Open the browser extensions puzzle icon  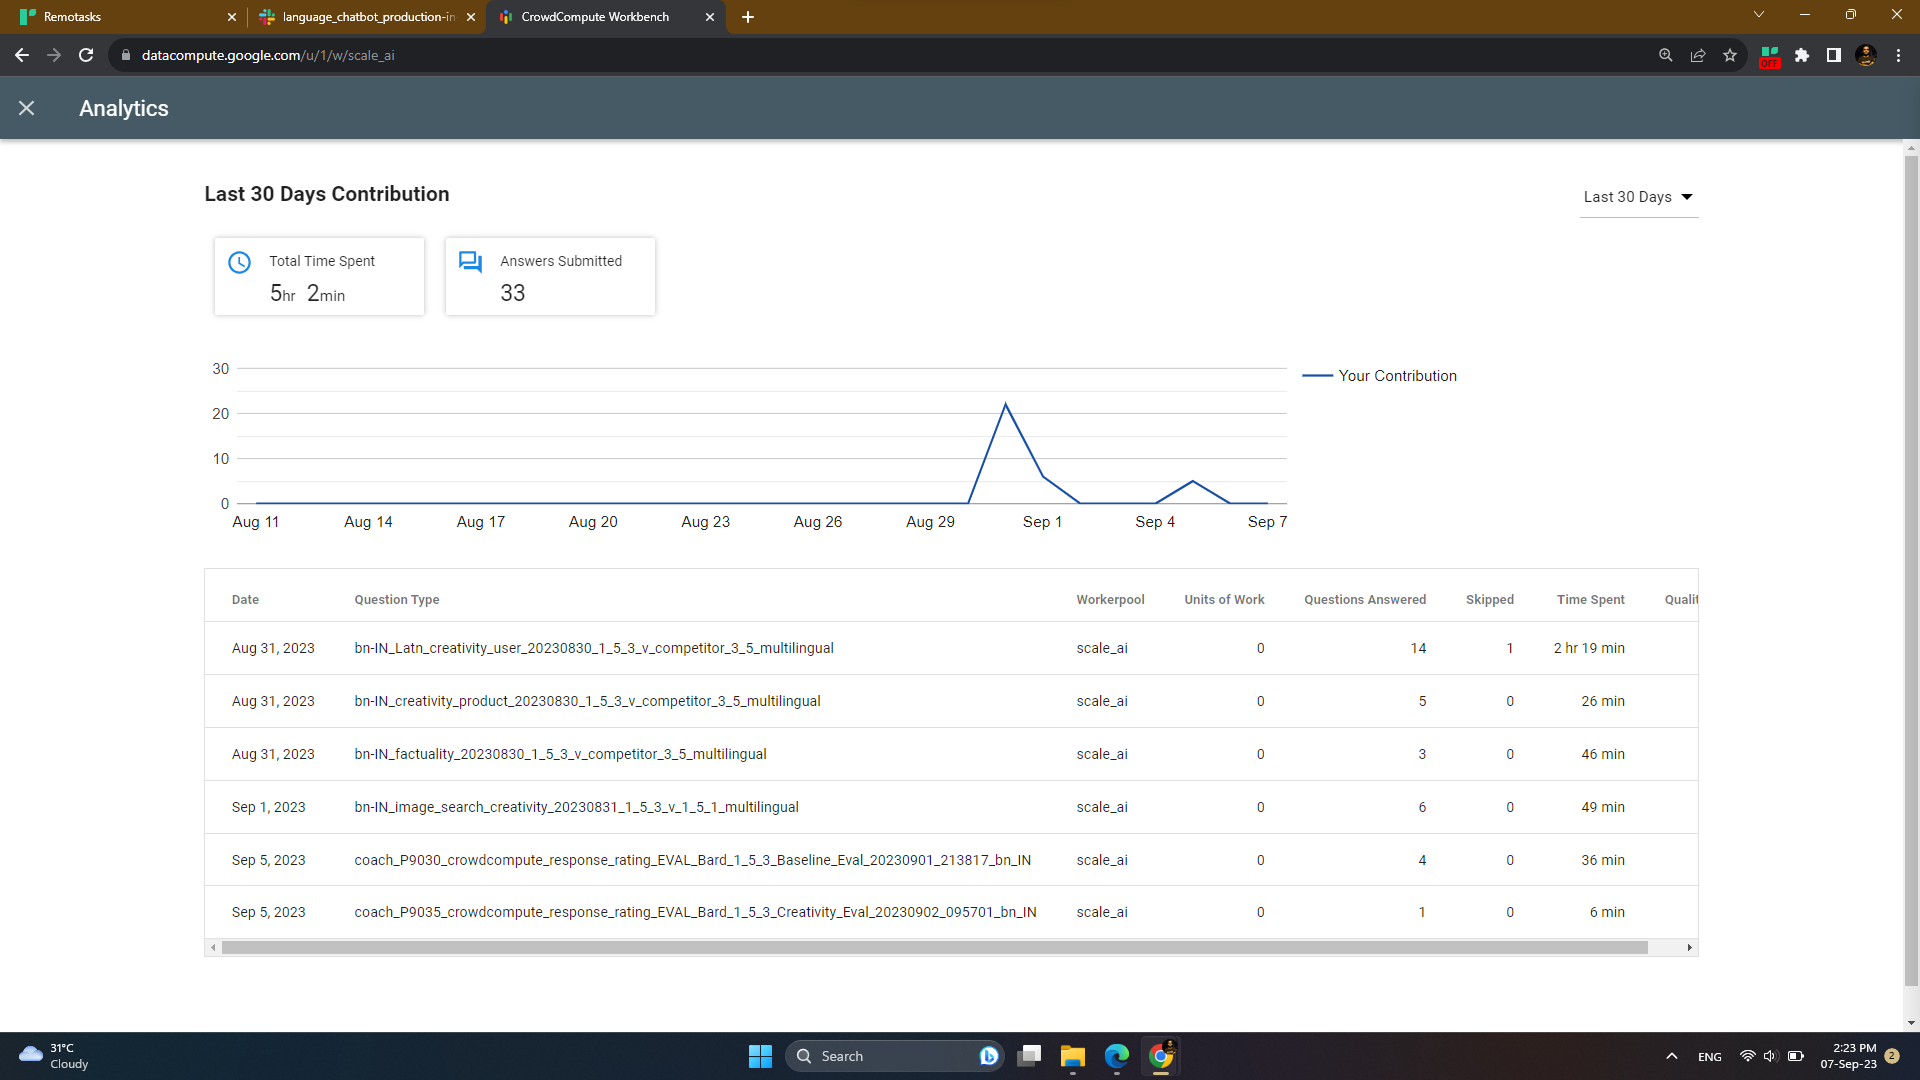pyautogui.click(x=1802, y=55)
